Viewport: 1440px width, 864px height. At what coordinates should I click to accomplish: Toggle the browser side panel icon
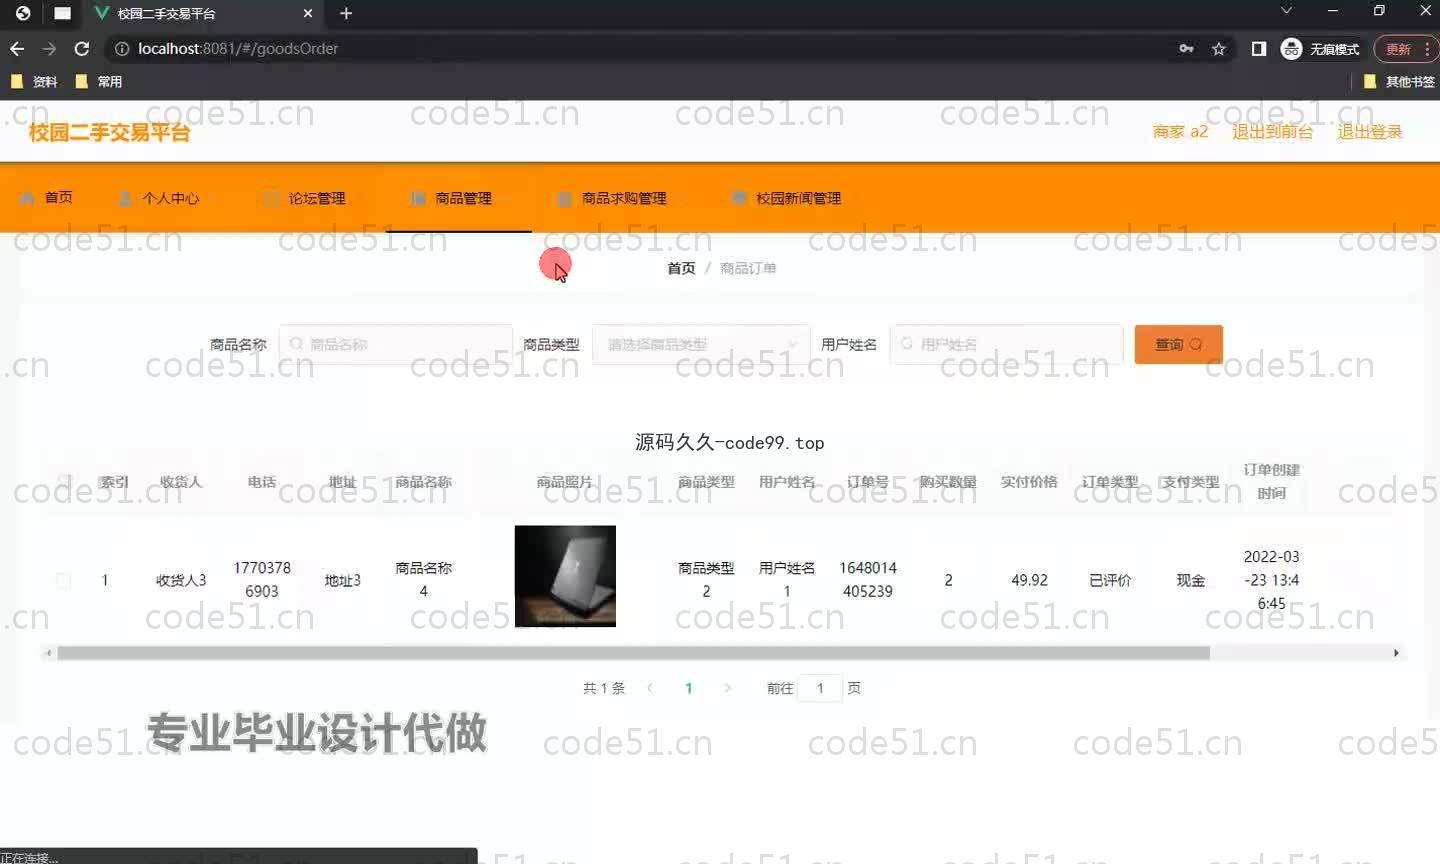pyautogui.click(x=1259, y=48)
